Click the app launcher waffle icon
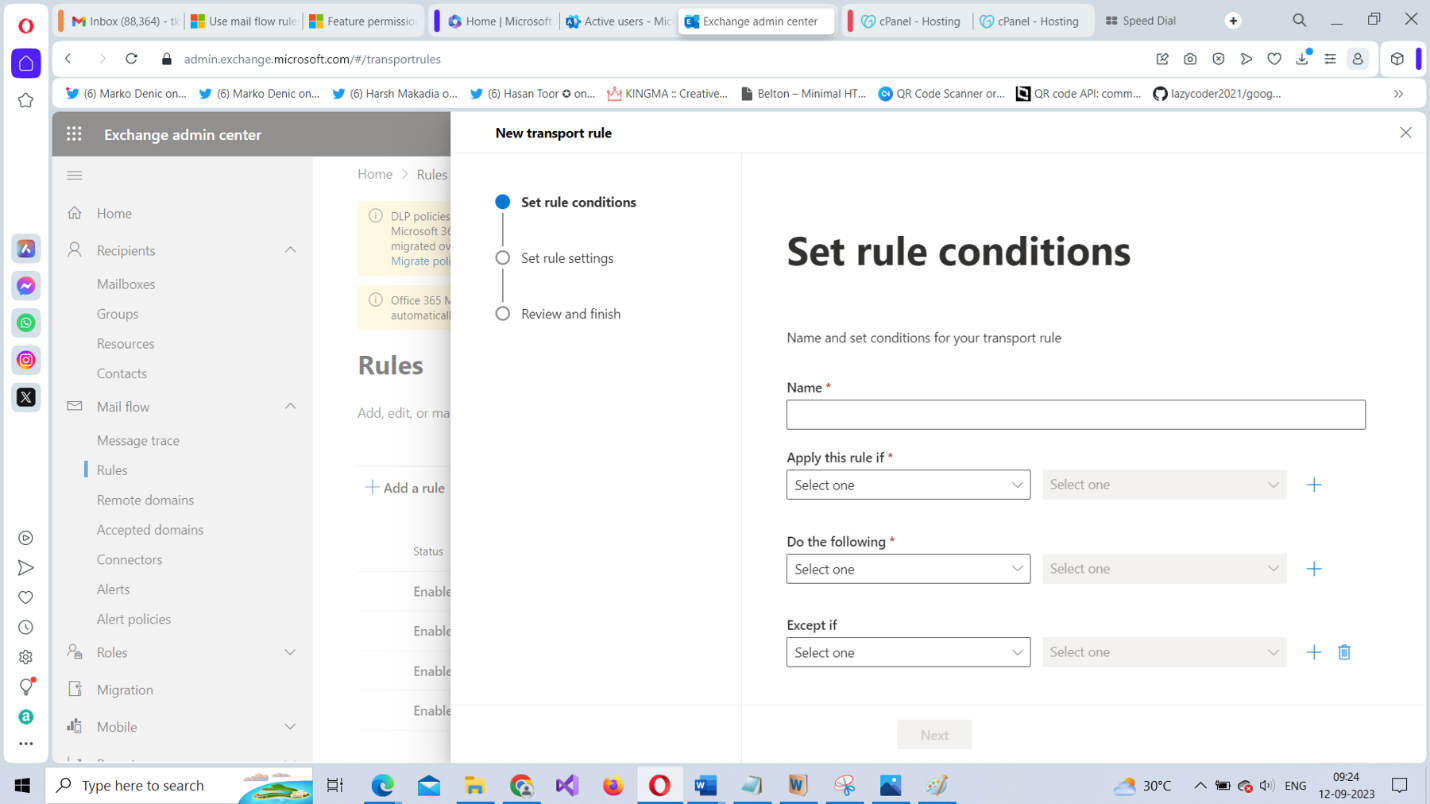Viewport: 1430px width, 804px height. (x=74, y=134)
